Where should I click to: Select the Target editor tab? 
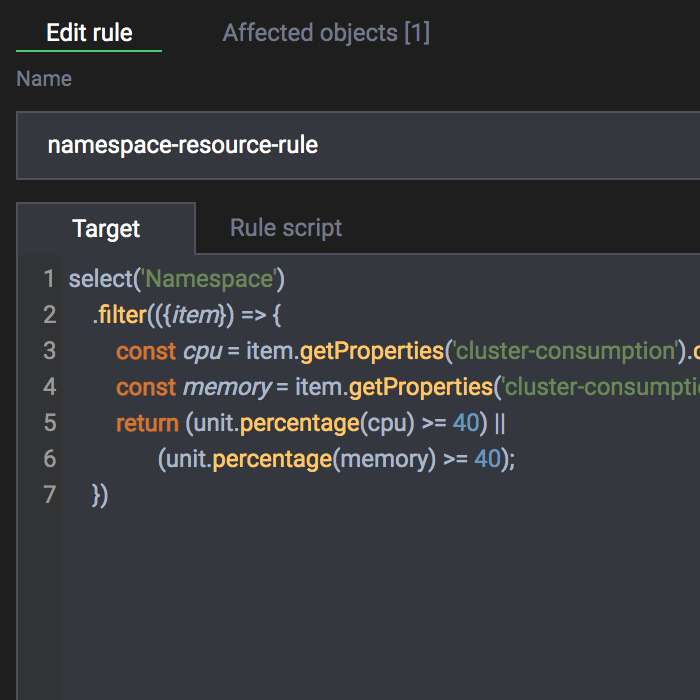click(x=106, y=229)
